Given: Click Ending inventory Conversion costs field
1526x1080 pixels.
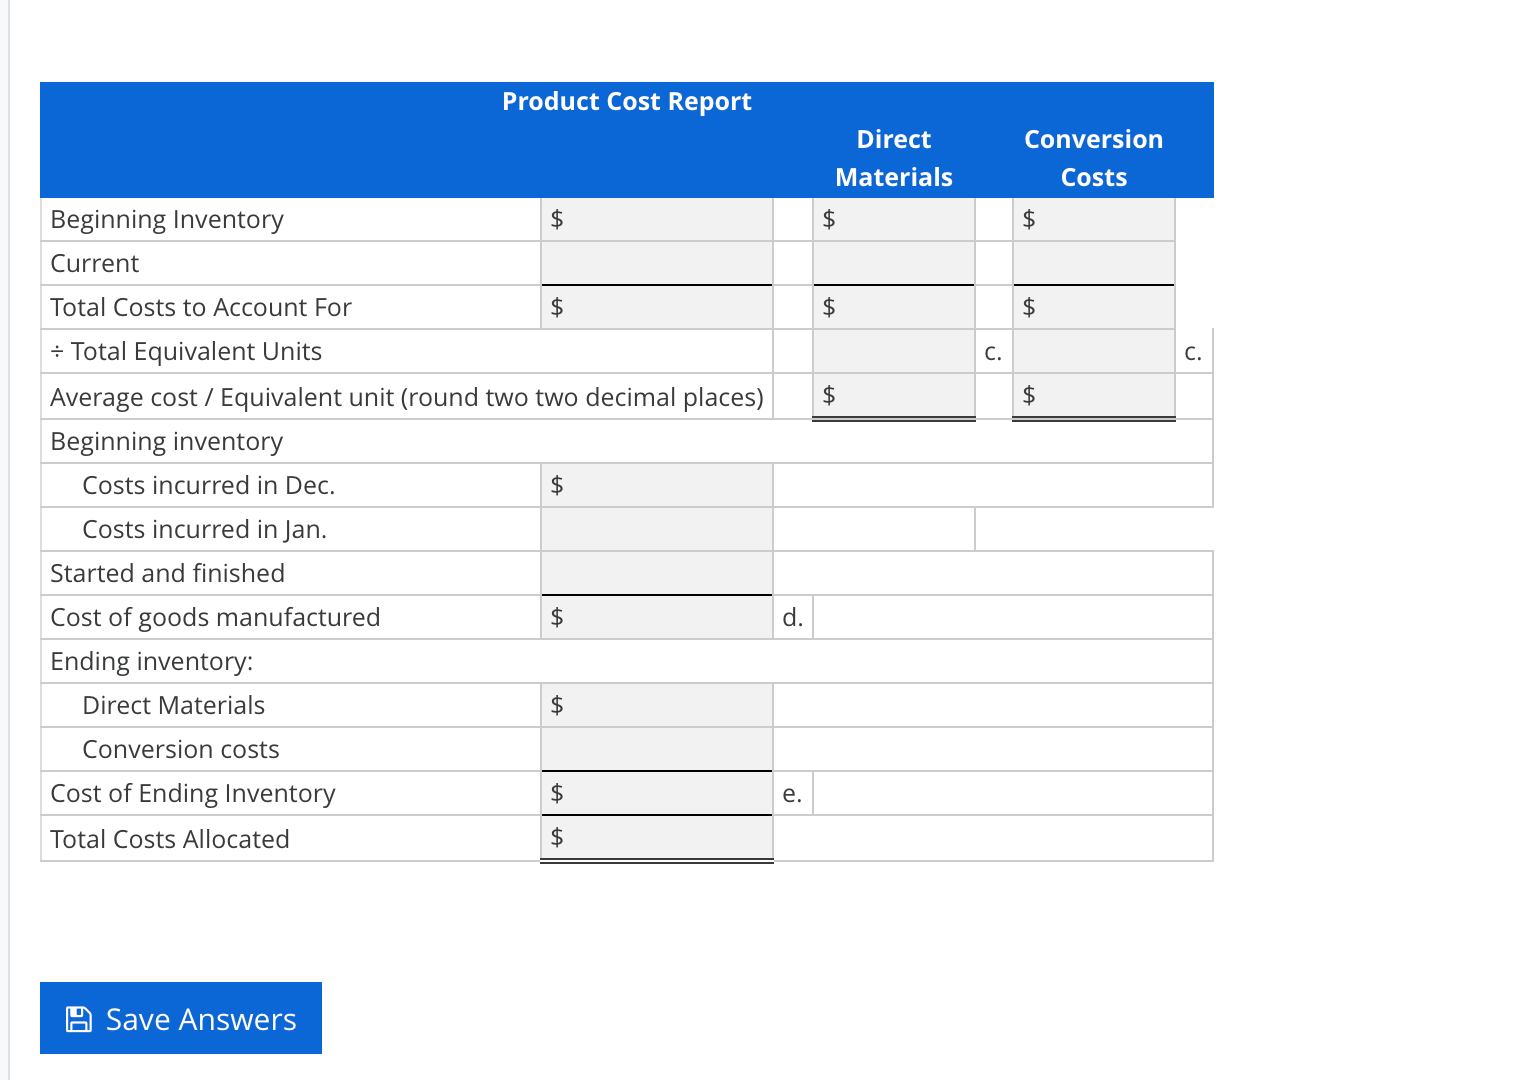Looking at the screenshot, I should pos(657,749).
